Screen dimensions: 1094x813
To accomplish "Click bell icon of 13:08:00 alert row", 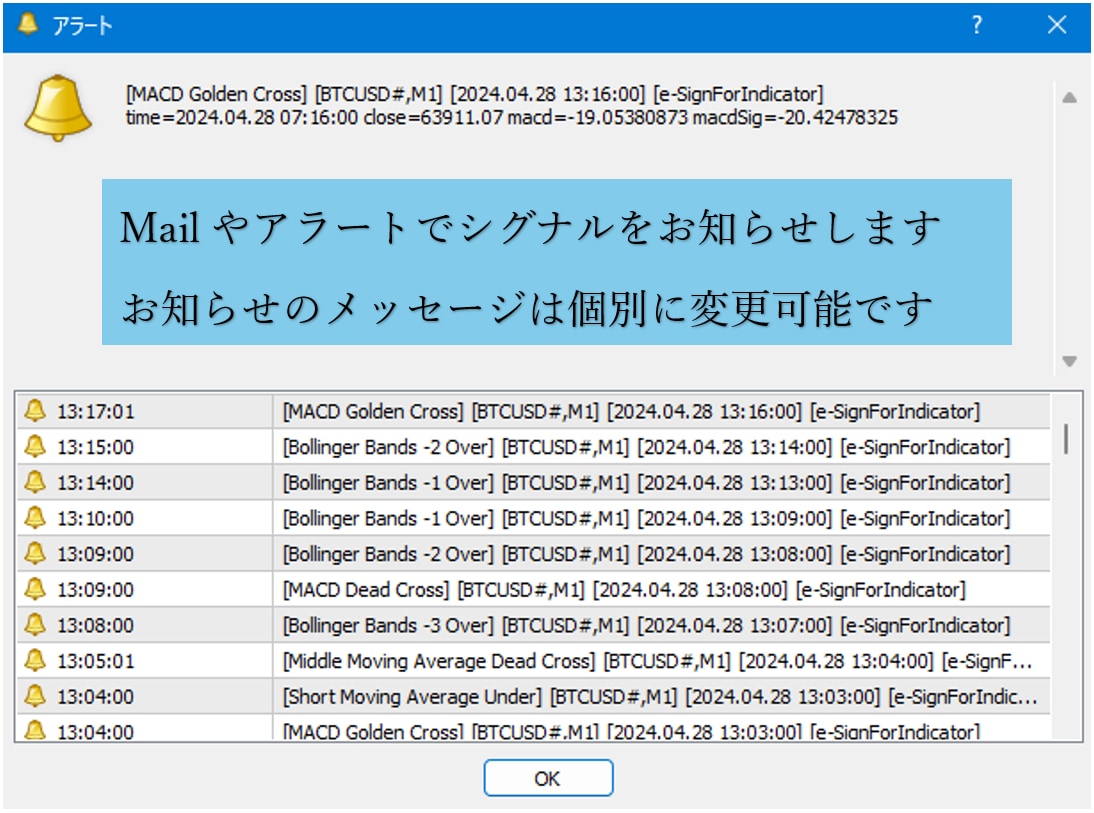I will tap(35, 624).
